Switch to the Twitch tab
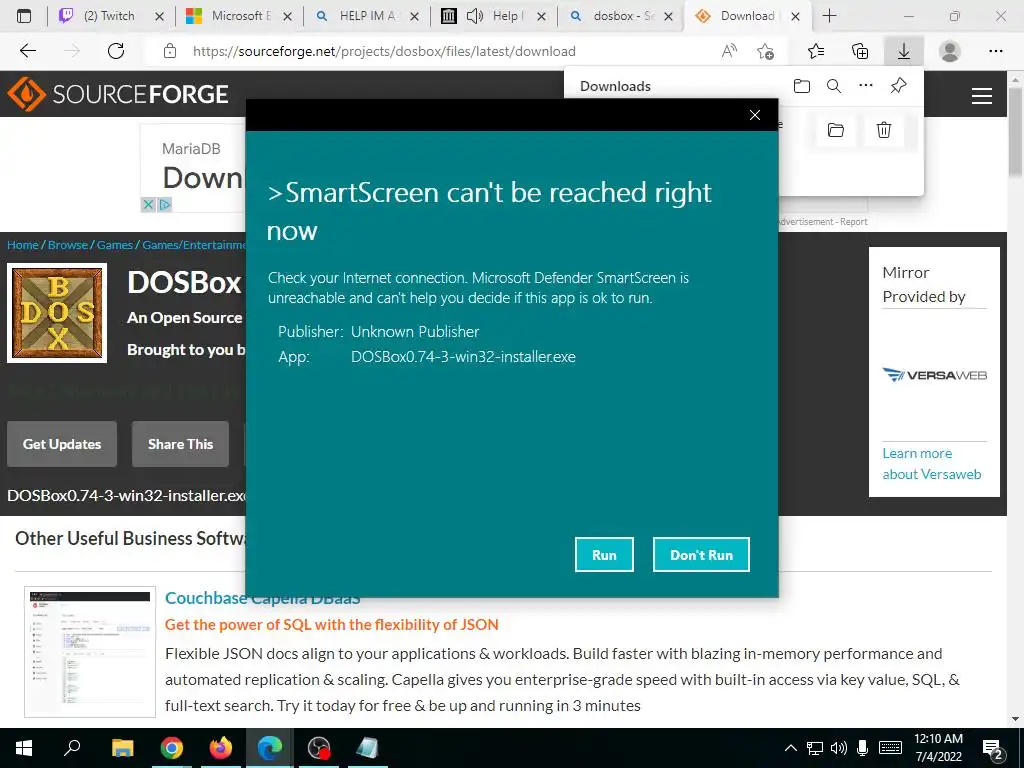 109,16
